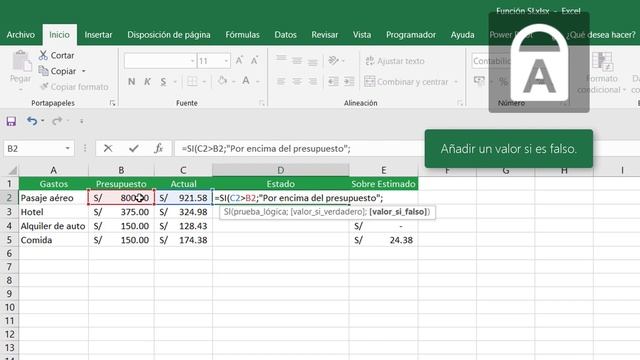Click the align left icon
This screenshot has height=360, width=640.
[281, 81]
